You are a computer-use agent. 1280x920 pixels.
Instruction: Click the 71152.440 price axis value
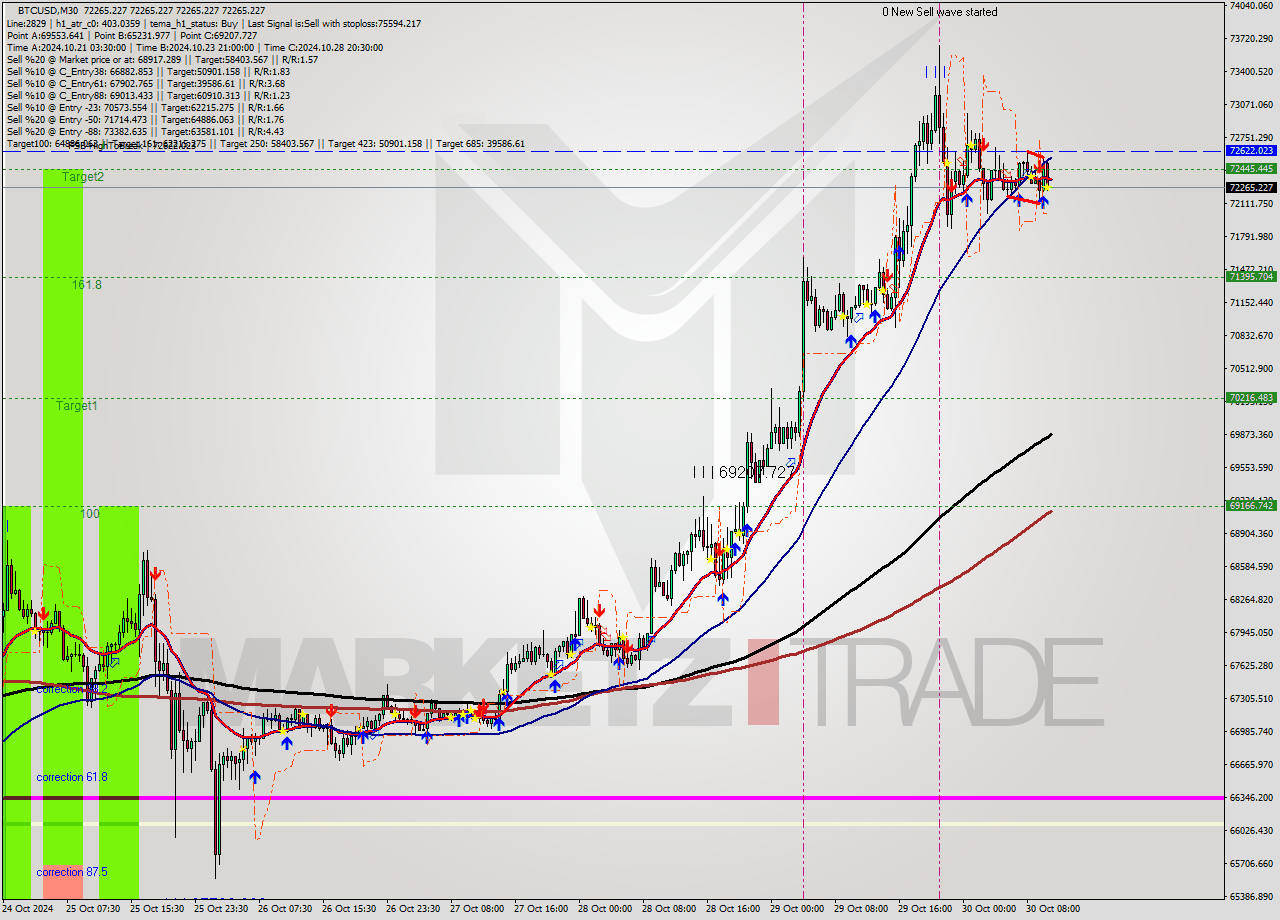1251,303
